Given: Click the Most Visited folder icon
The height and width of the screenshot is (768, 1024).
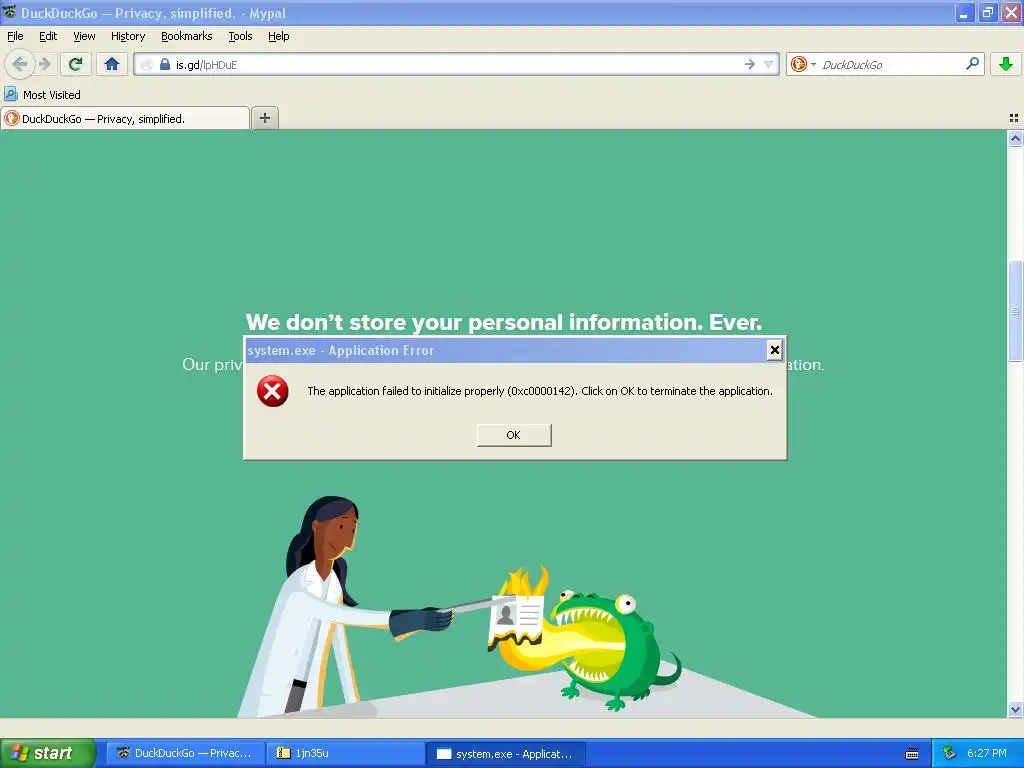Looking at the screenshot, I should (x=11, y=95).
